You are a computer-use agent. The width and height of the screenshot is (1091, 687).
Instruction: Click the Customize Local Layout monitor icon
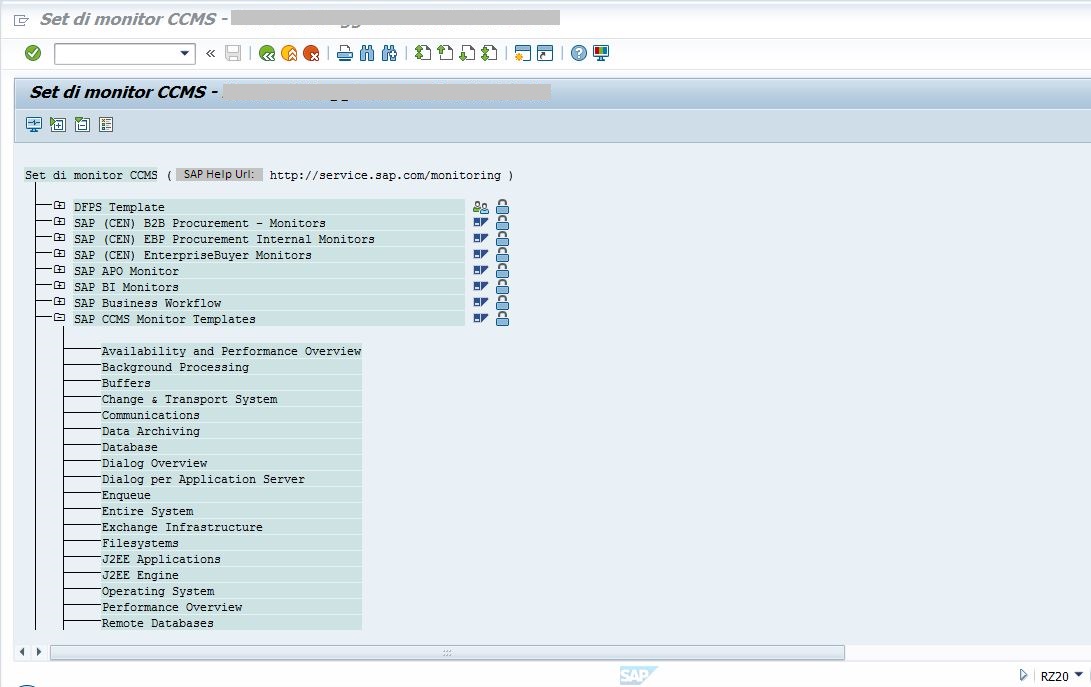coord(601,53)
